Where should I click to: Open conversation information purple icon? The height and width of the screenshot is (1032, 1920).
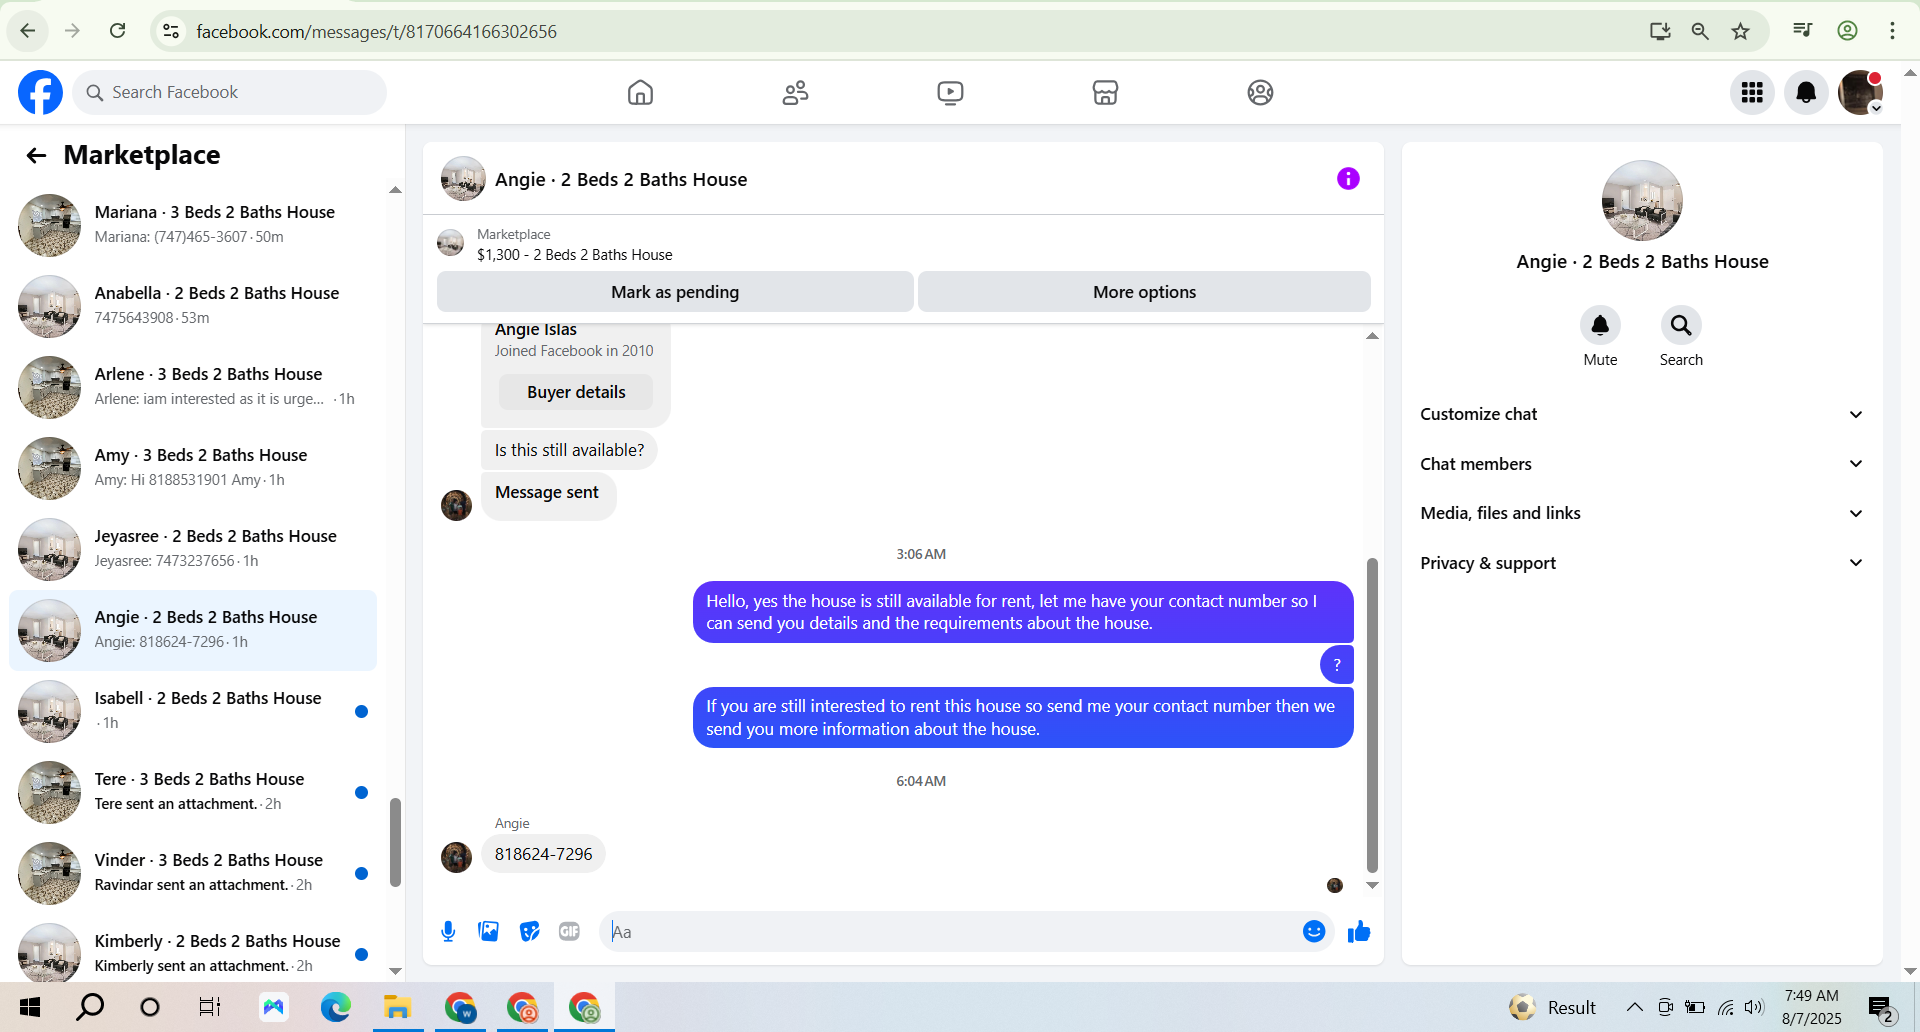coord(1348,179)
